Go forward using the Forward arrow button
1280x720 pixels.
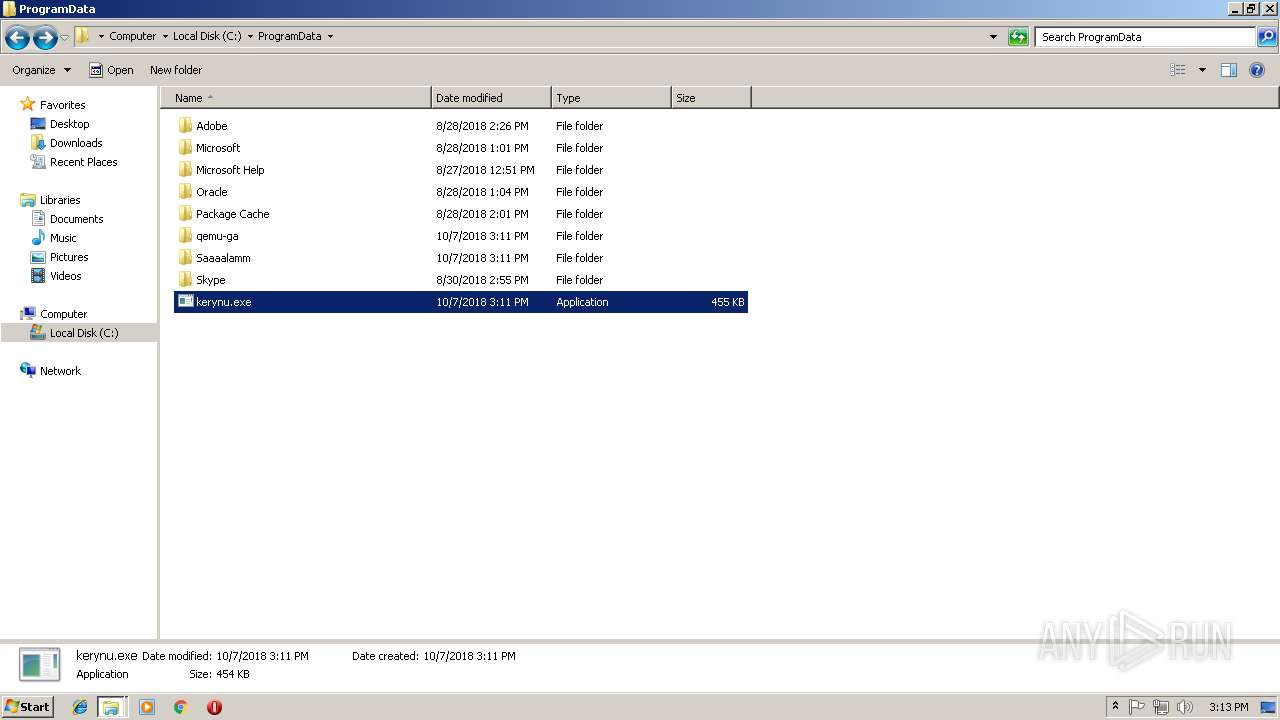point(45,38)
